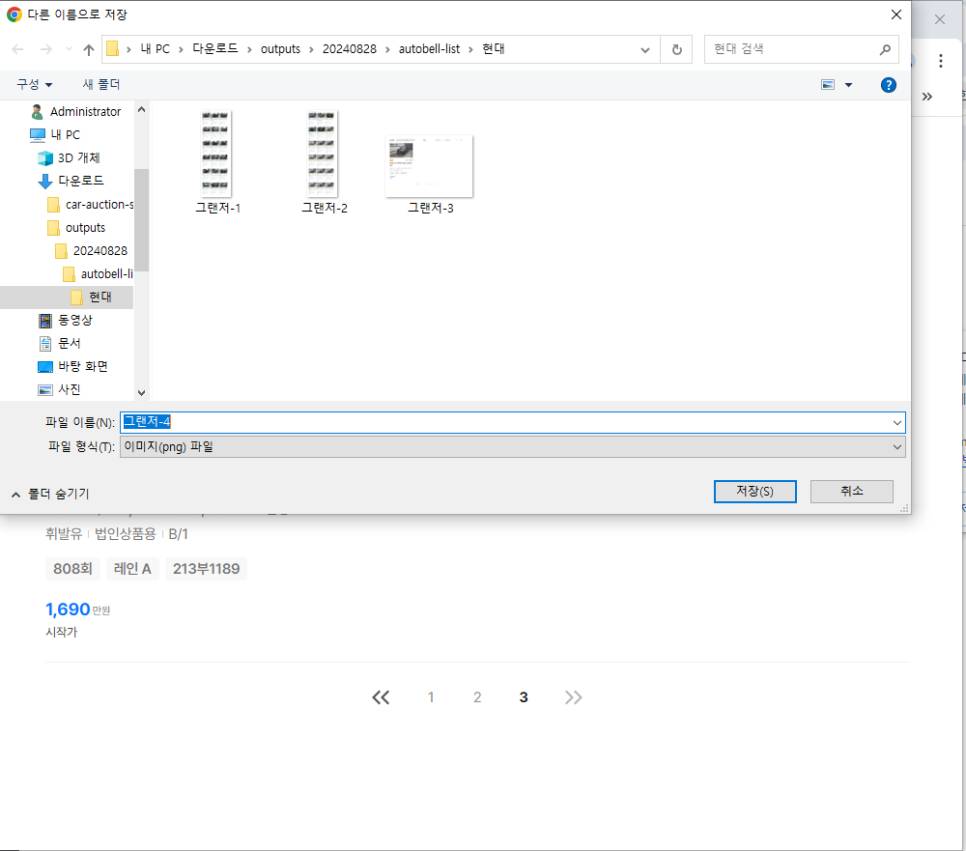Go to last page double arrow

coord(573,697)
